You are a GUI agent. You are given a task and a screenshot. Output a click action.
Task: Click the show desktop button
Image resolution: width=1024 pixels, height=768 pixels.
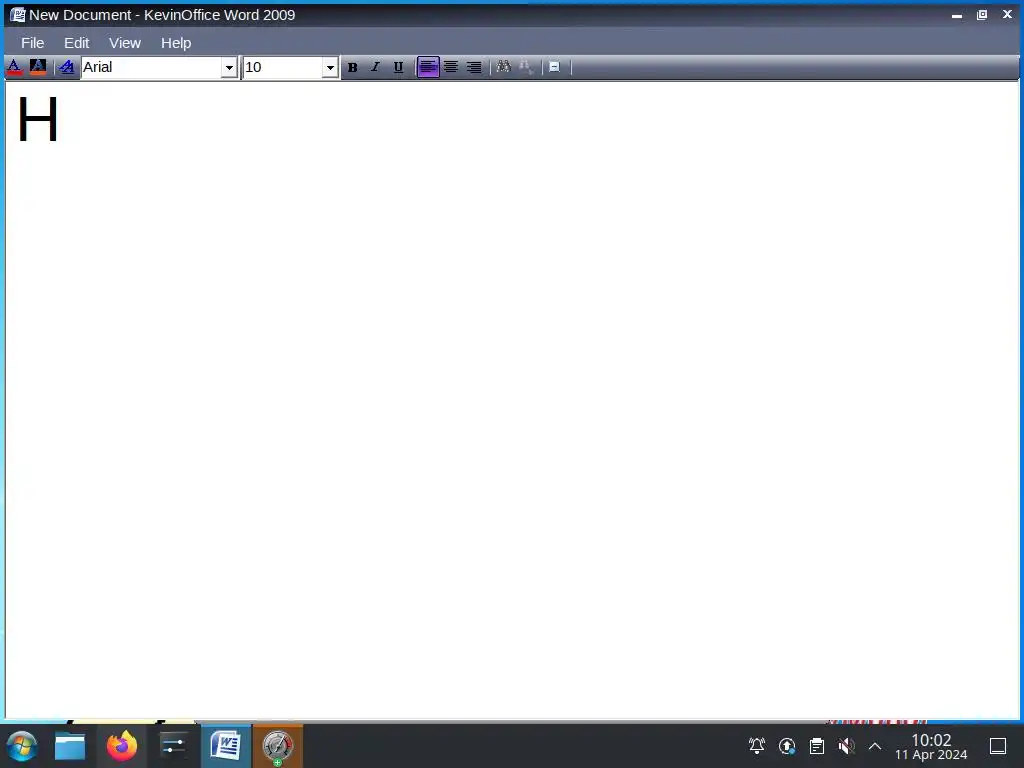(x=998, y=746)
